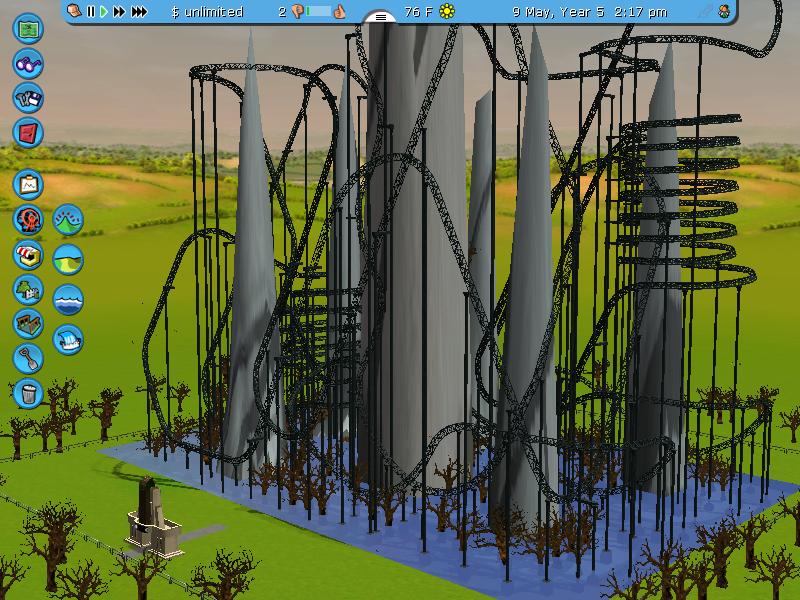Open the scenery tree and fence menu

[x=28, y=289]
